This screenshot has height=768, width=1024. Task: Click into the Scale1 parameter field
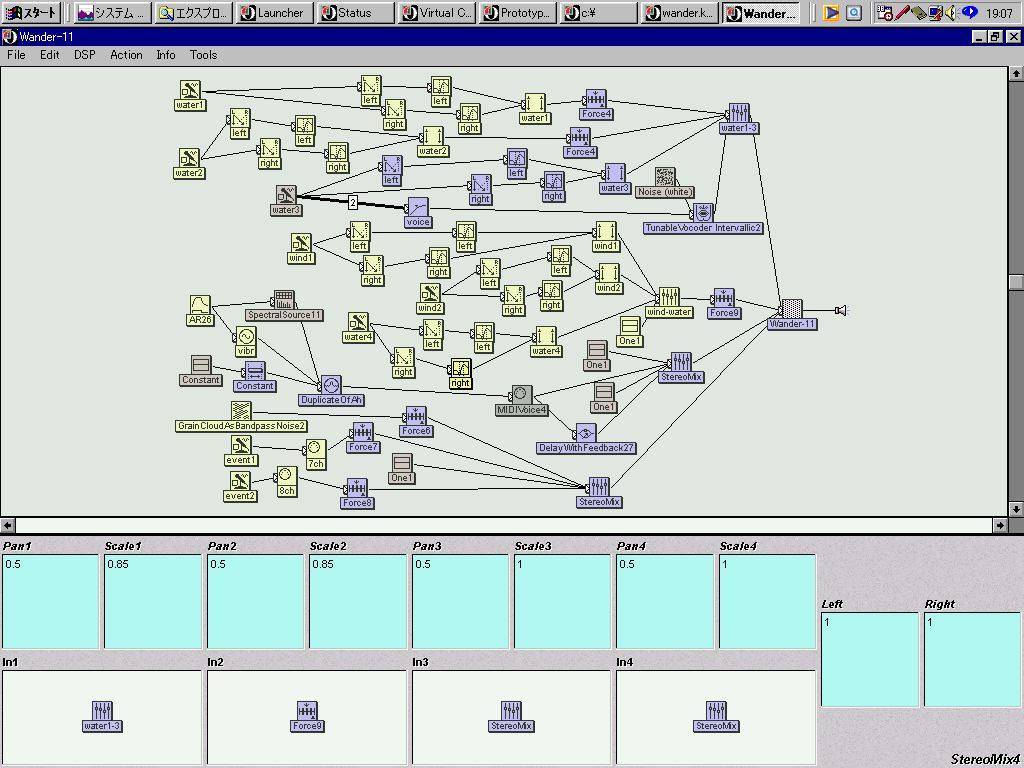coord(153,601)
